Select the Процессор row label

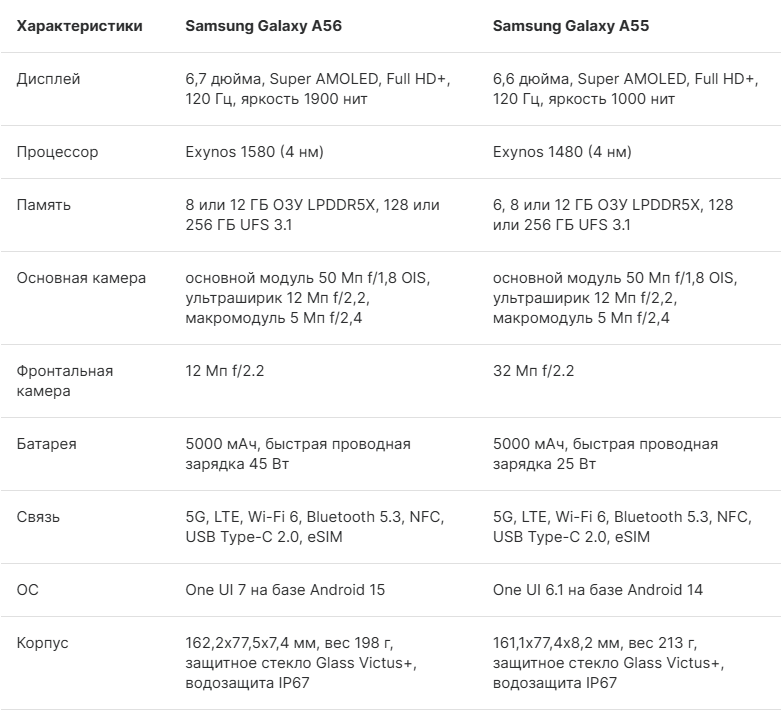pyautogui.click(x=57, y=152)
